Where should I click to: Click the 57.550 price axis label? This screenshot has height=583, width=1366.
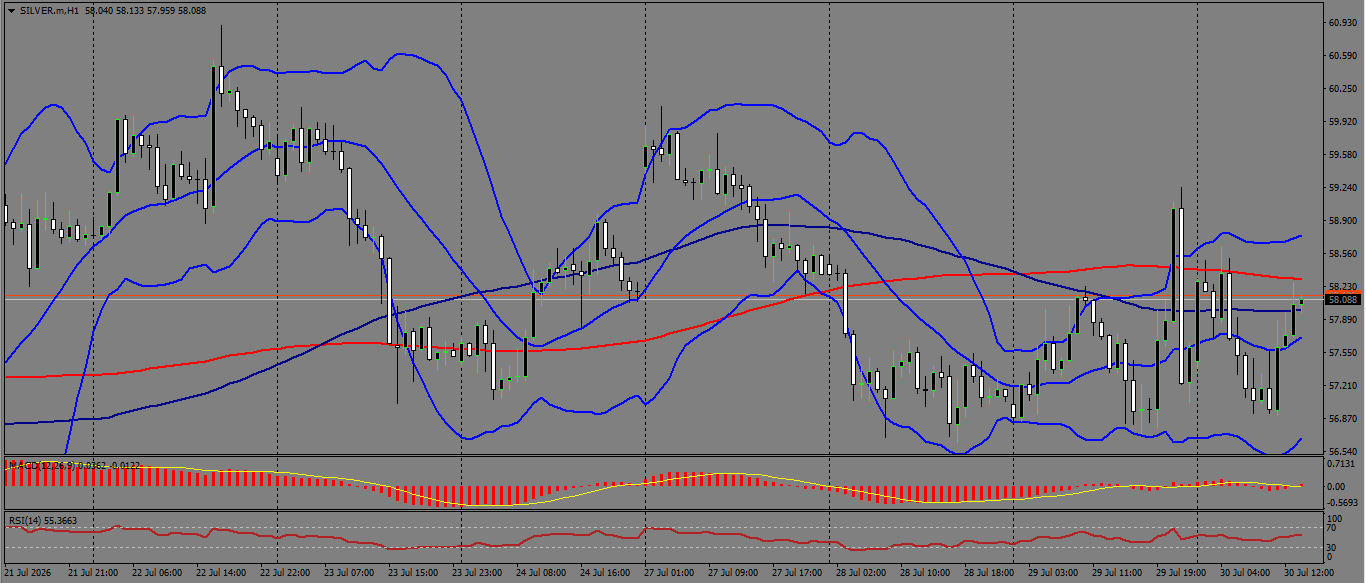(x=1341, y=352)
